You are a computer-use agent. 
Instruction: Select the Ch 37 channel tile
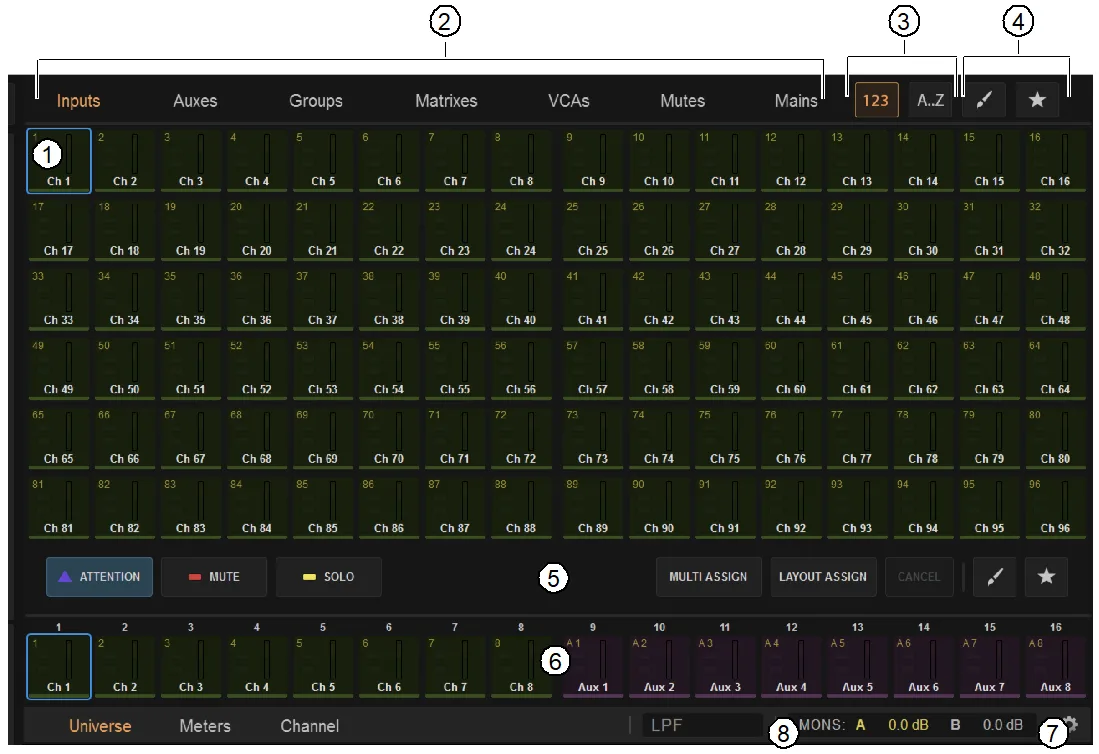323,299
